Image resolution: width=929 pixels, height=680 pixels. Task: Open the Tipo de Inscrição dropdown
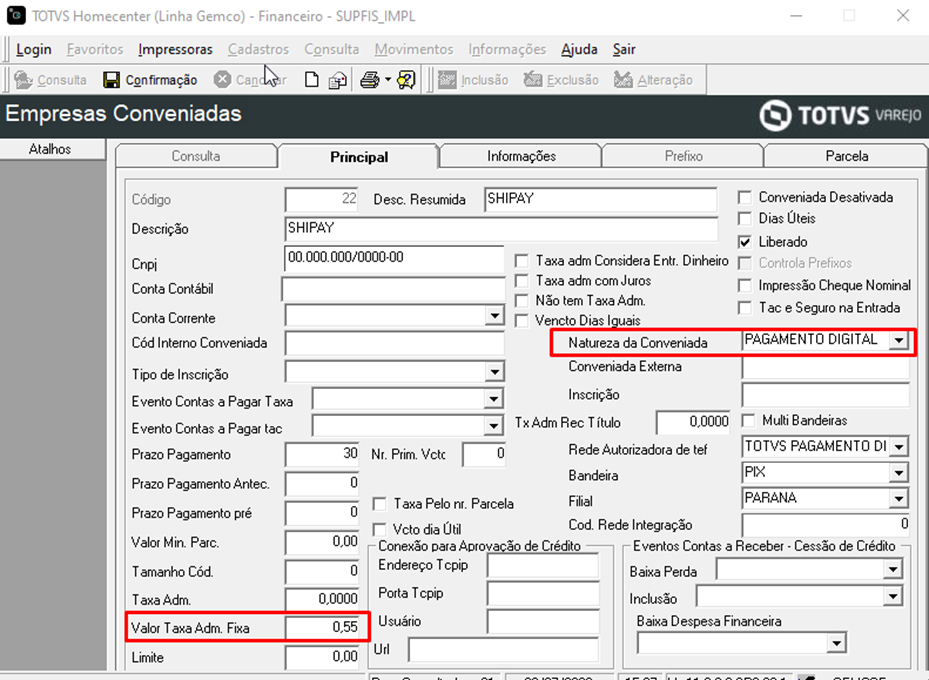pos(494,372)
